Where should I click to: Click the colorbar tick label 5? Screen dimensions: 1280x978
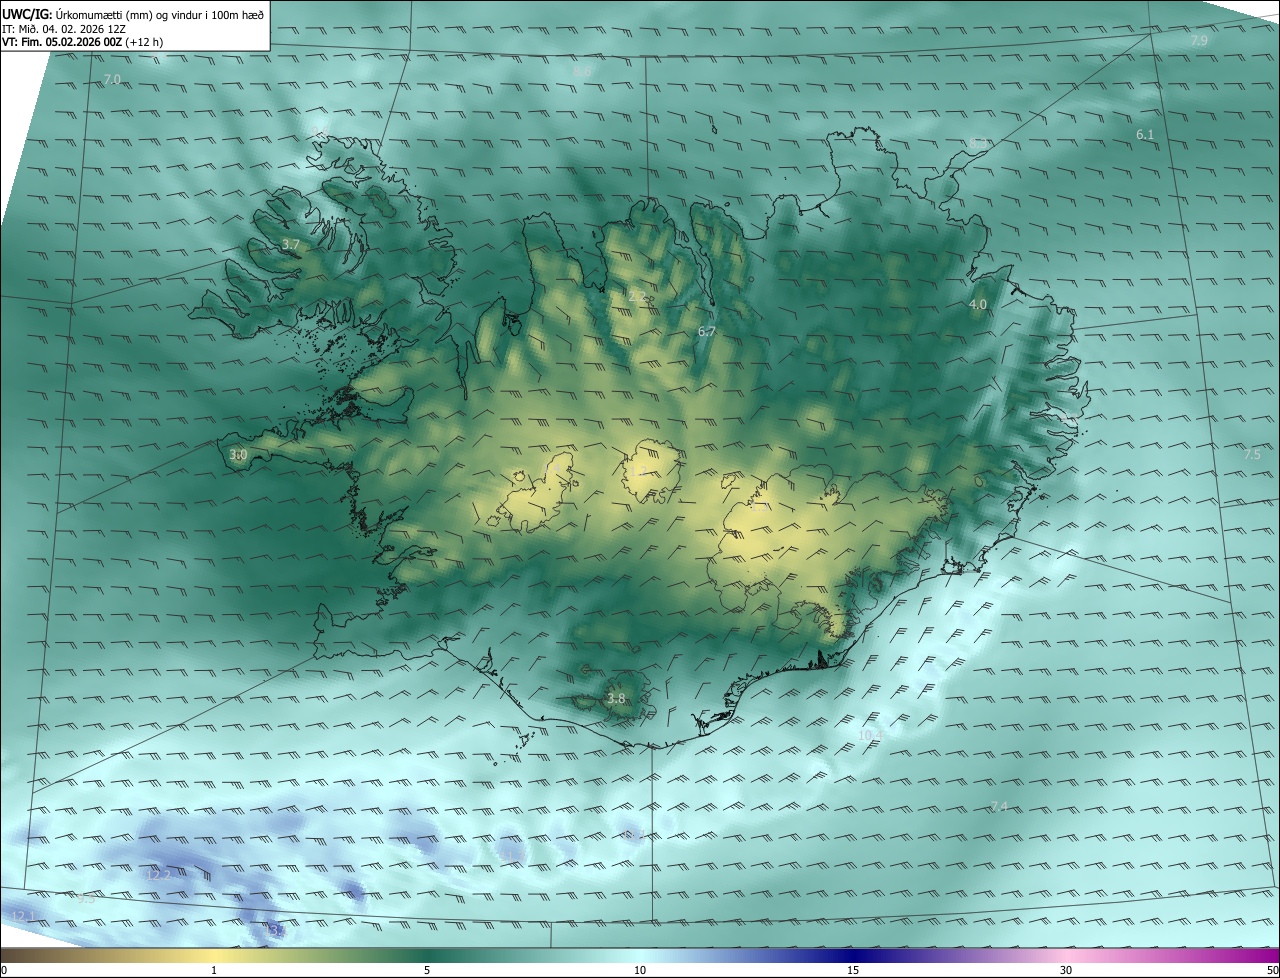[x=427, y=970]
